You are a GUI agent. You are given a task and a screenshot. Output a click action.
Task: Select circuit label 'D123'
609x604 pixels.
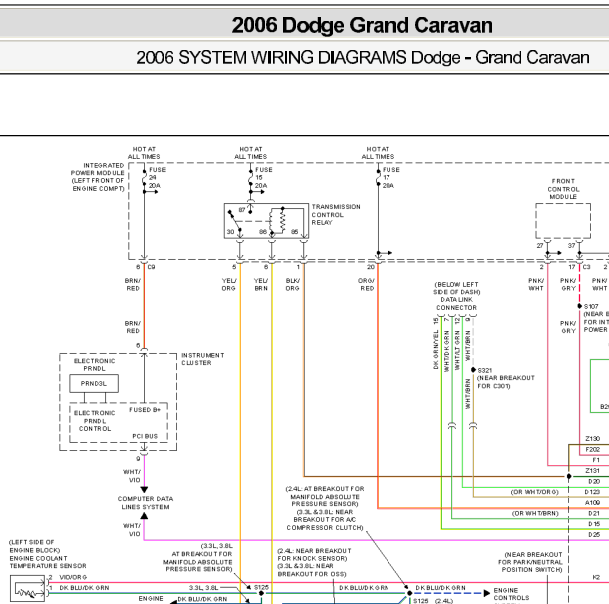tap(592, 492)
